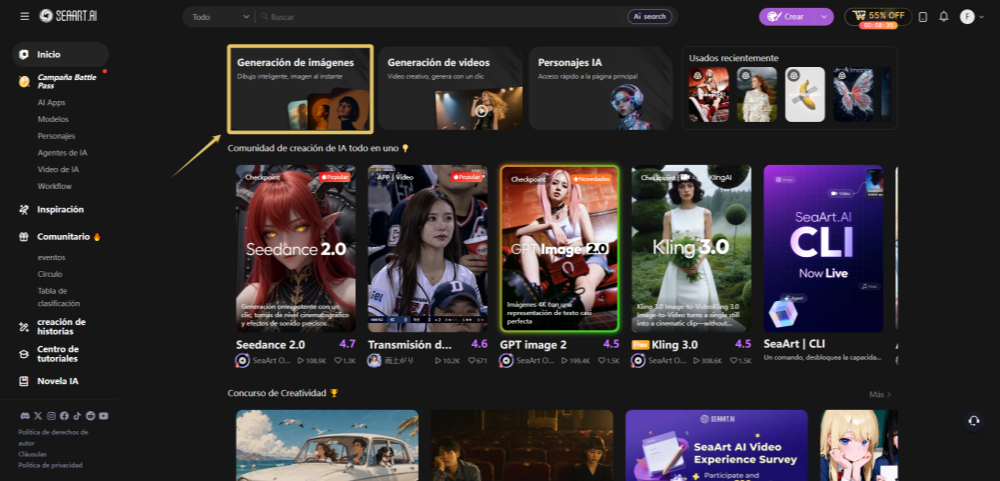Open the Facebook social link

tap(64, 416)
